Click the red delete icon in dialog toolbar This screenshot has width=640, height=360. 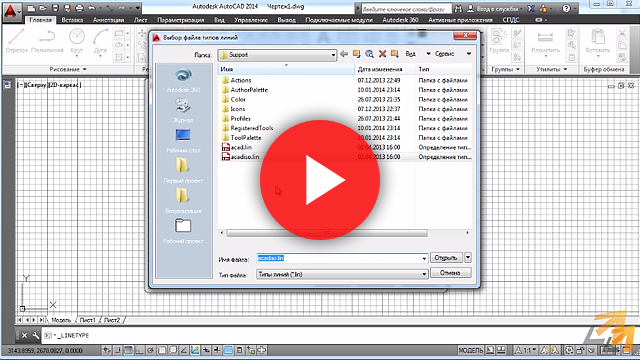(x=382, y=54)
